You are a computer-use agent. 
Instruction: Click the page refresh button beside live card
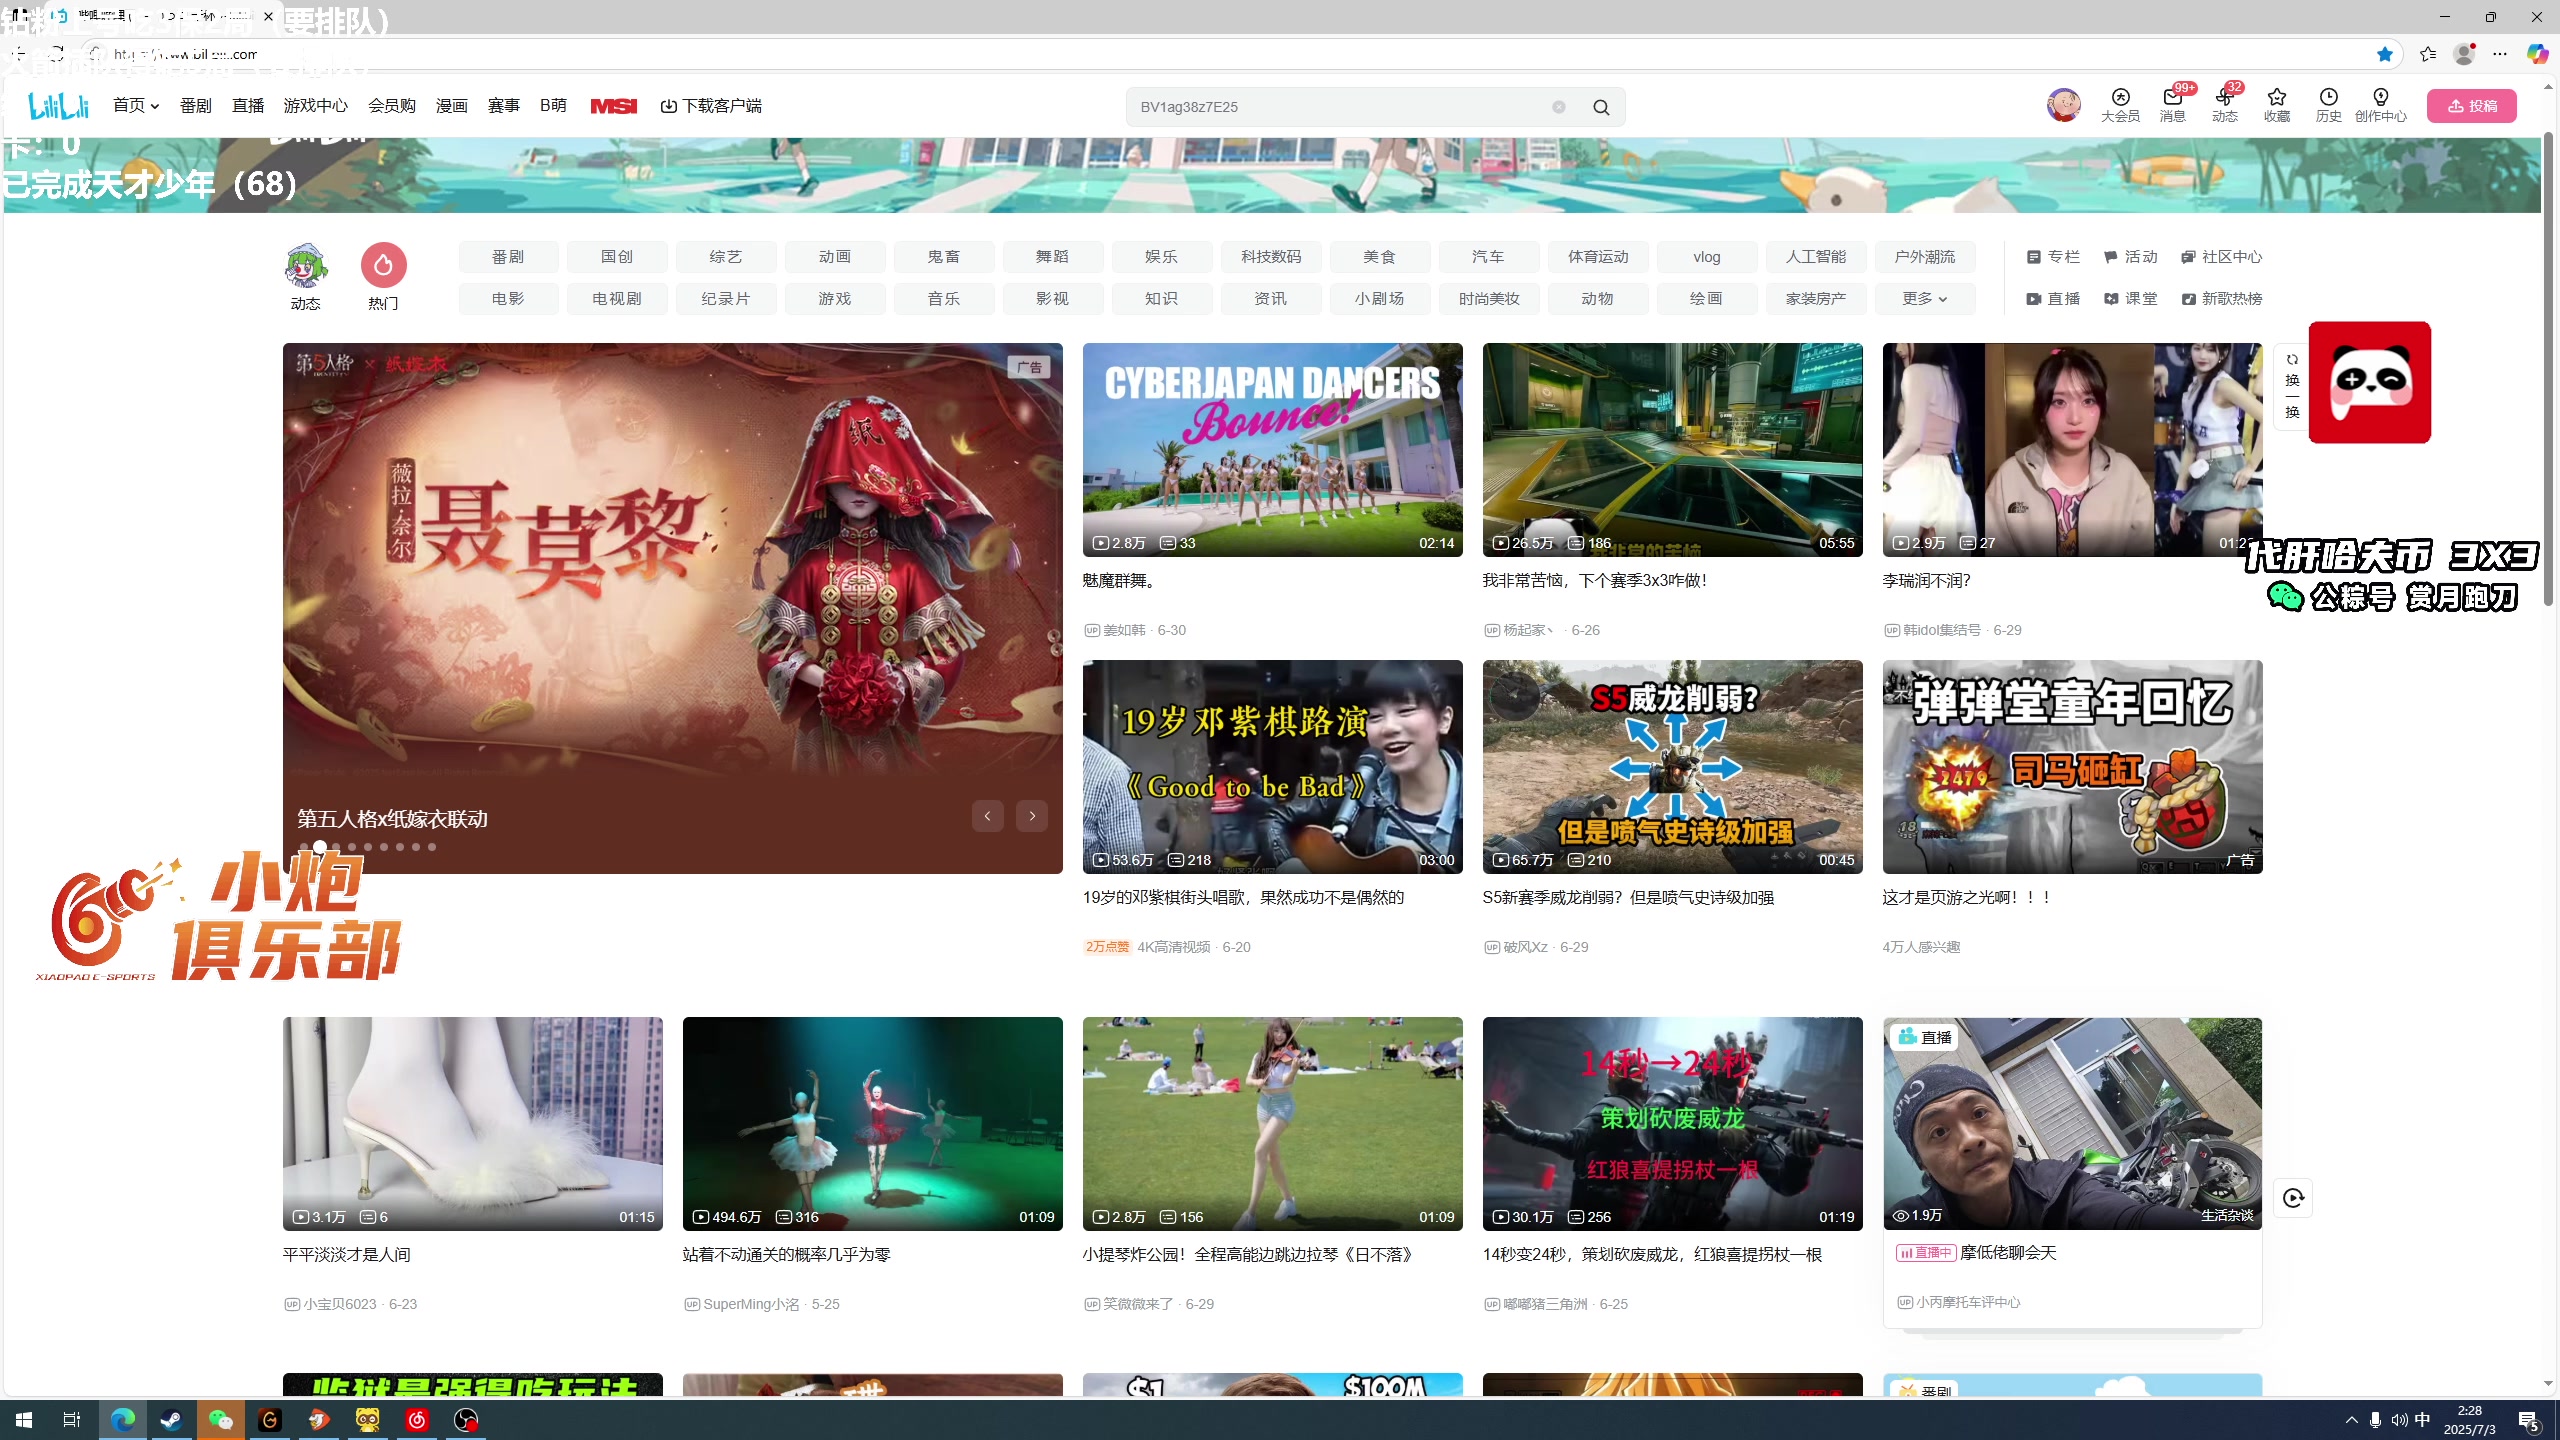click(2293, 1198)
